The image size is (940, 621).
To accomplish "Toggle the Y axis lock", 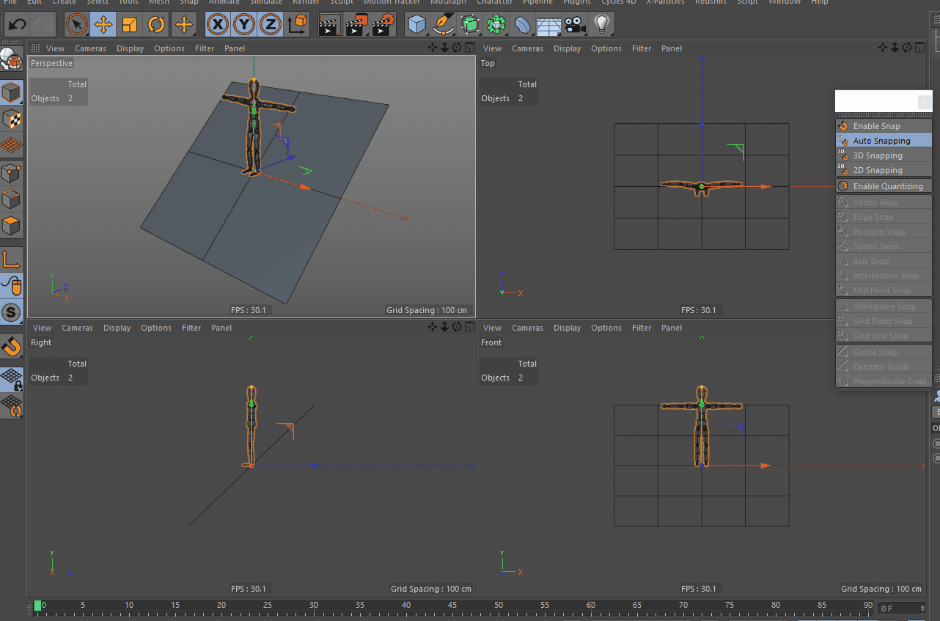I will 244,25.
